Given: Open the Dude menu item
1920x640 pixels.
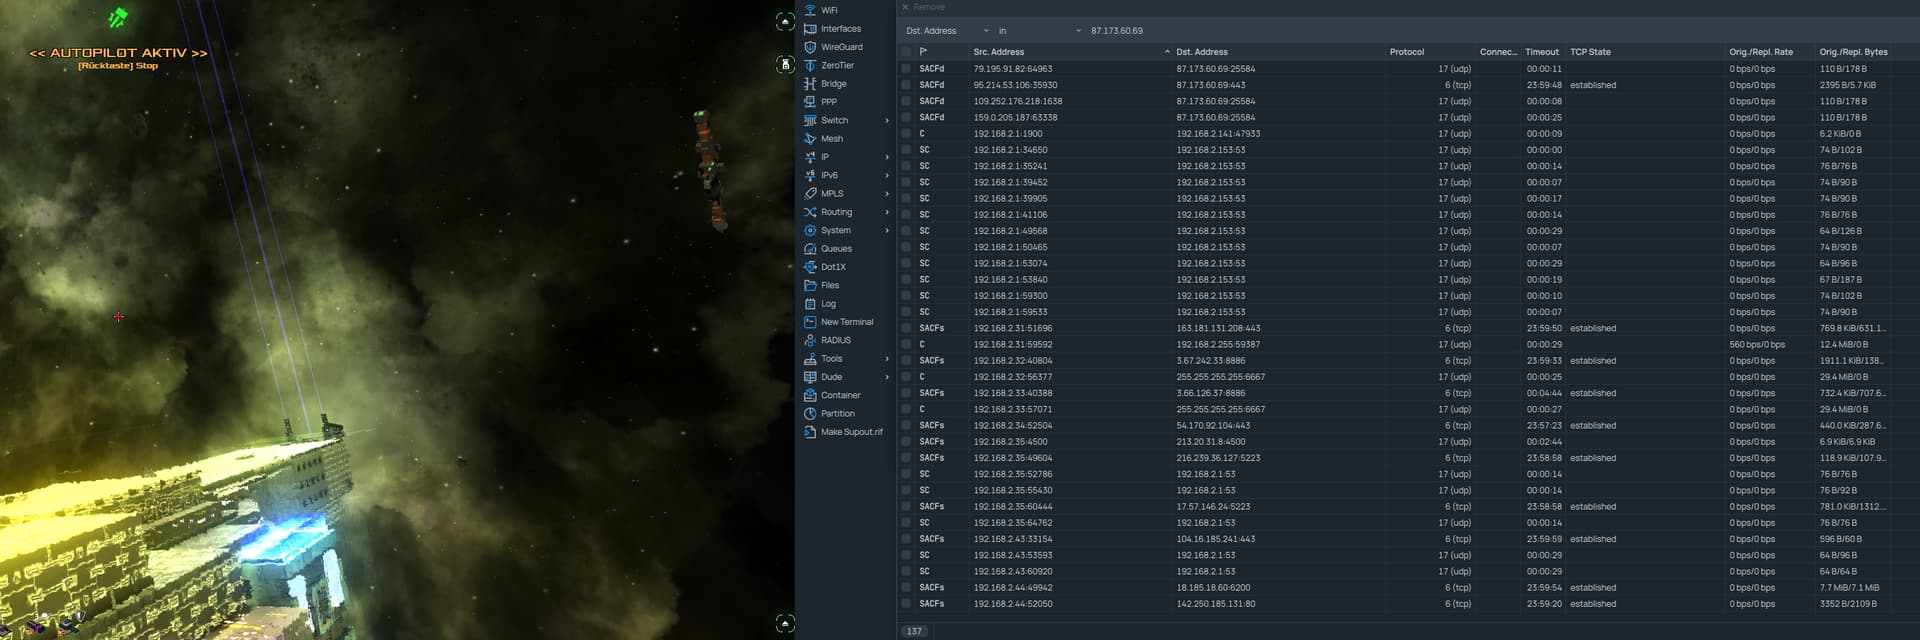Looking at the screenshot, I should (x=846, y=377).
